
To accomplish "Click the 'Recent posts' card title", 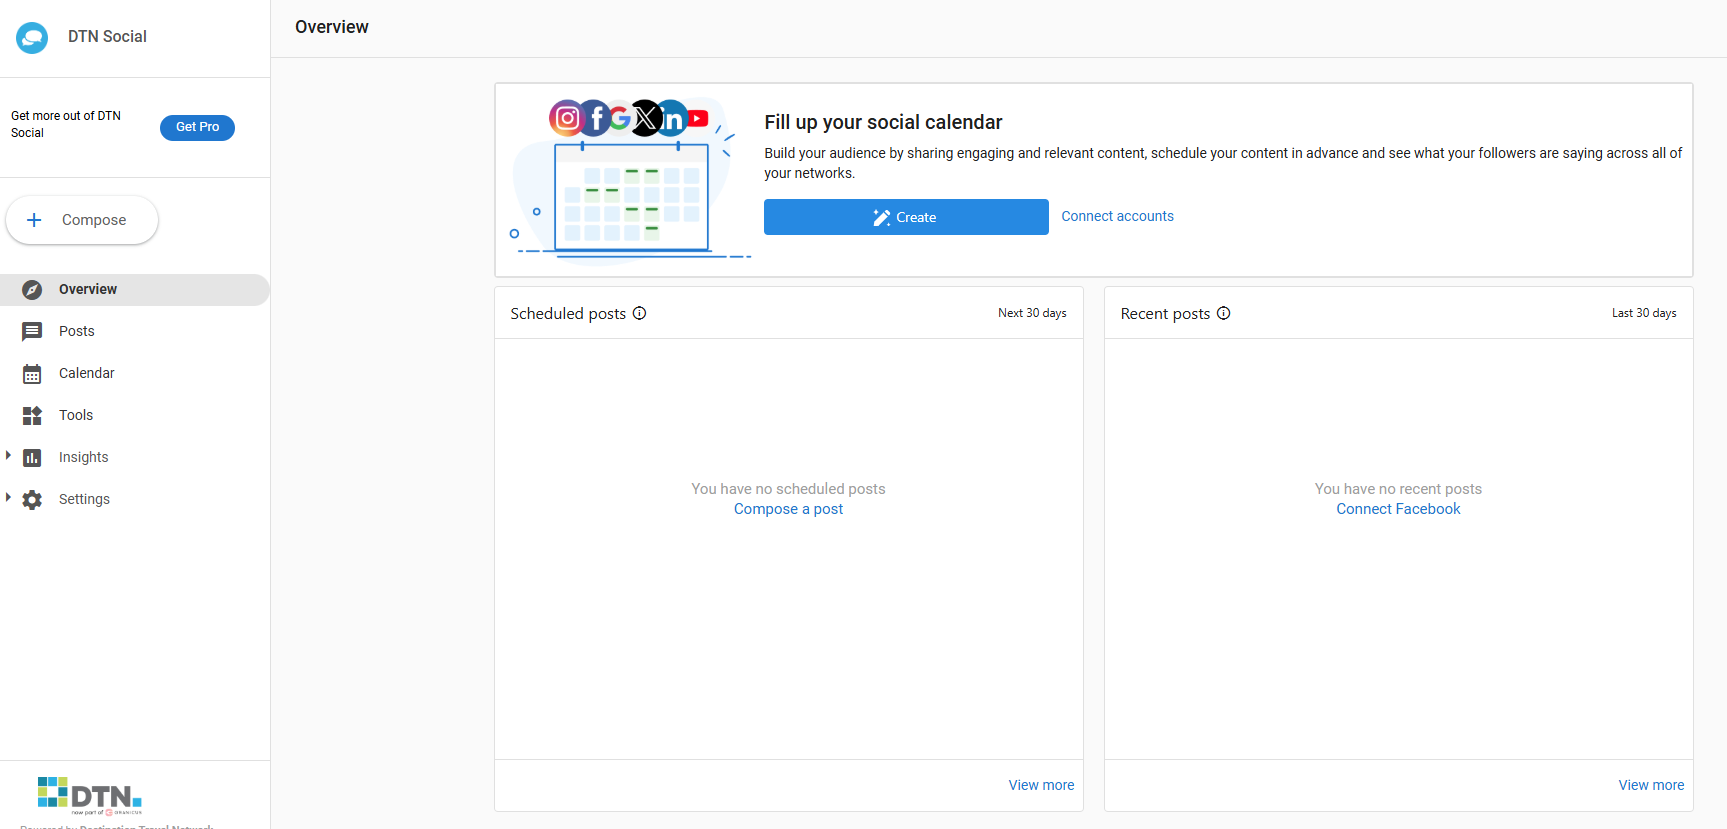I will click(x=1165, y=314).
